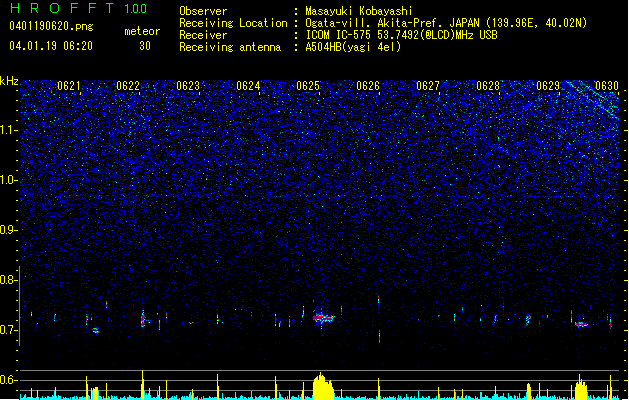Select the version number 1.00

coord(135,9)
